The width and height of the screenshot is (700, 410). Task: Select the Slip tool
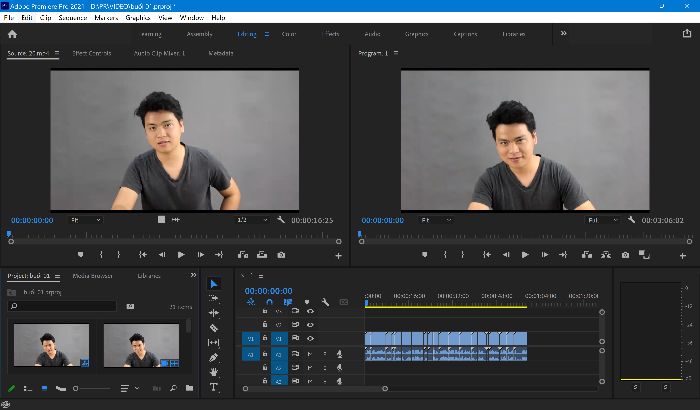214,343
